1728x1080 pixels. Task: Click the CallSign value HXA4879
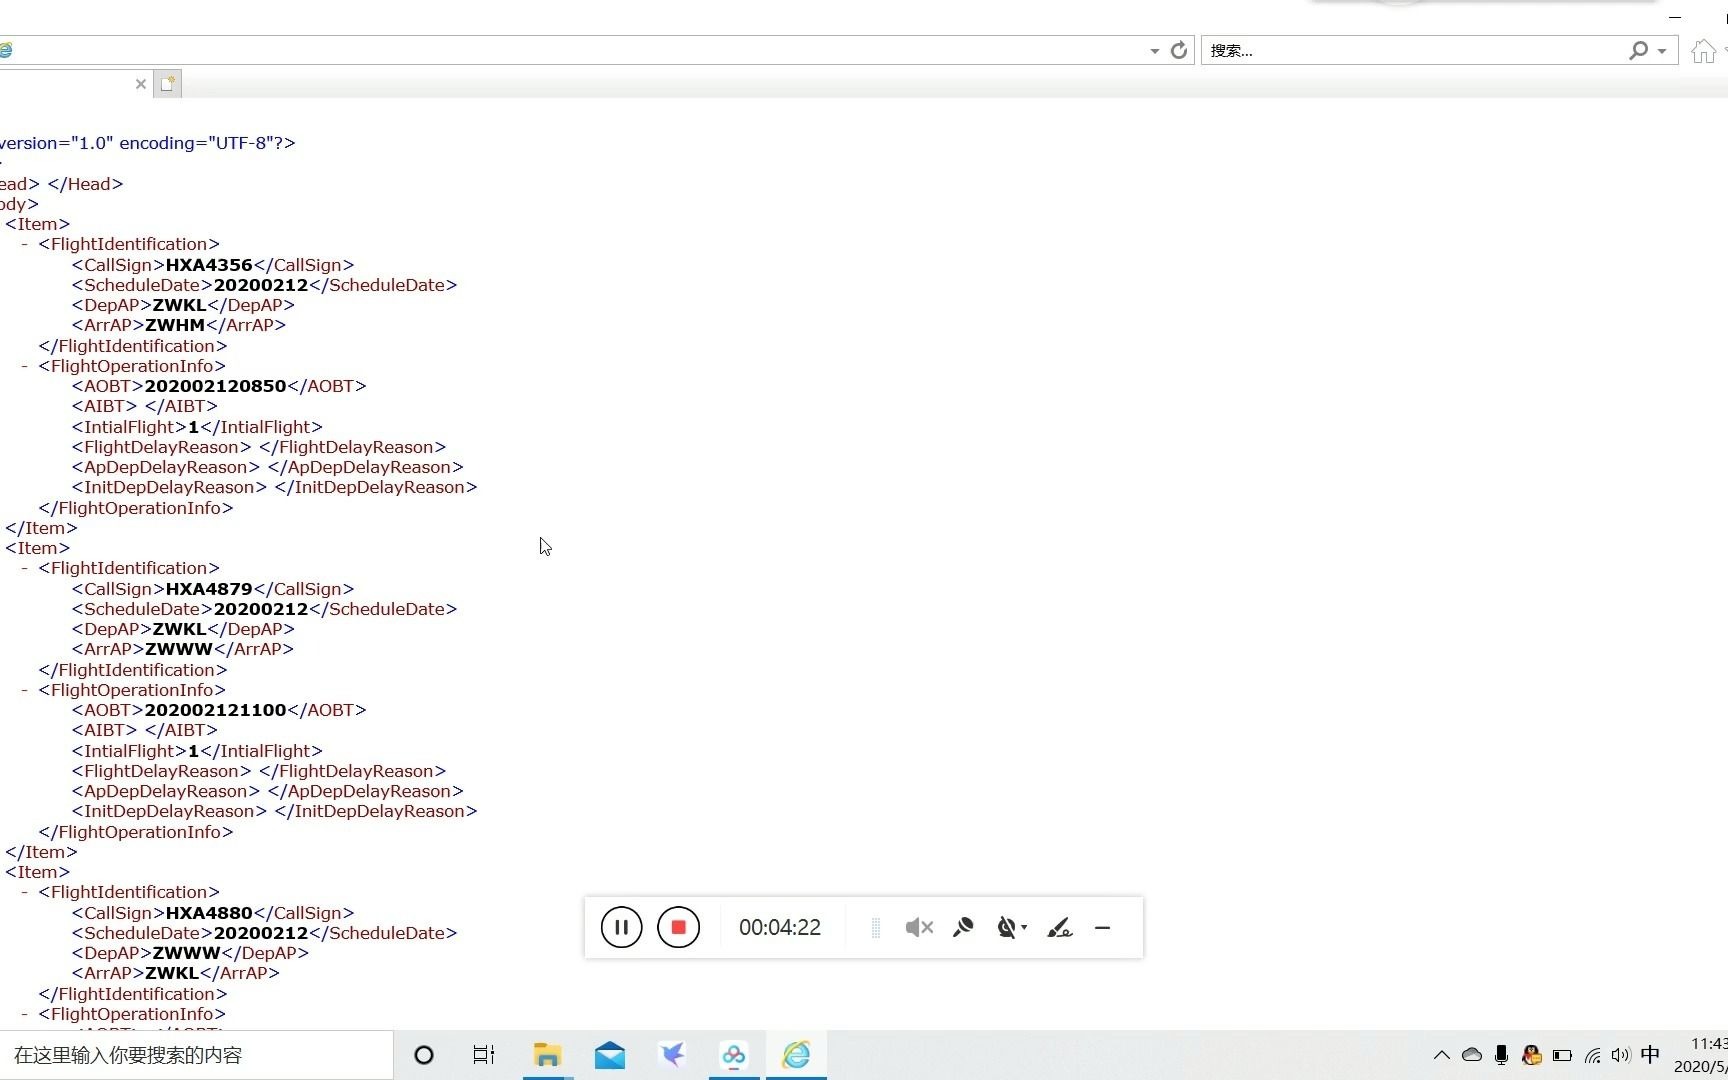(x=209, y=589)
